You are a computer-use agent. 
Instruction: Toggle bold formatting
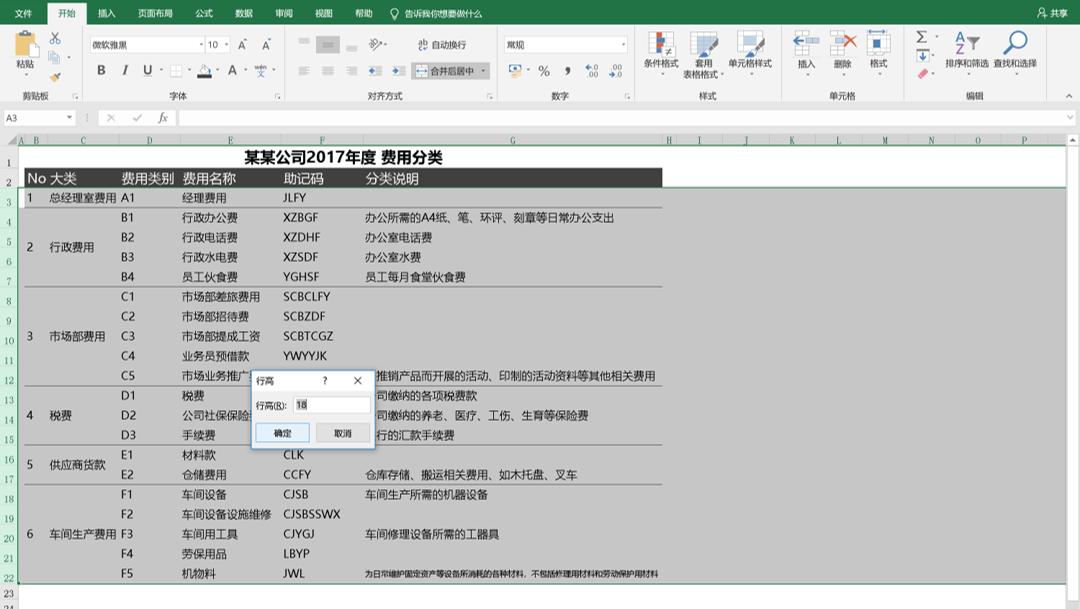coord(101,71)
